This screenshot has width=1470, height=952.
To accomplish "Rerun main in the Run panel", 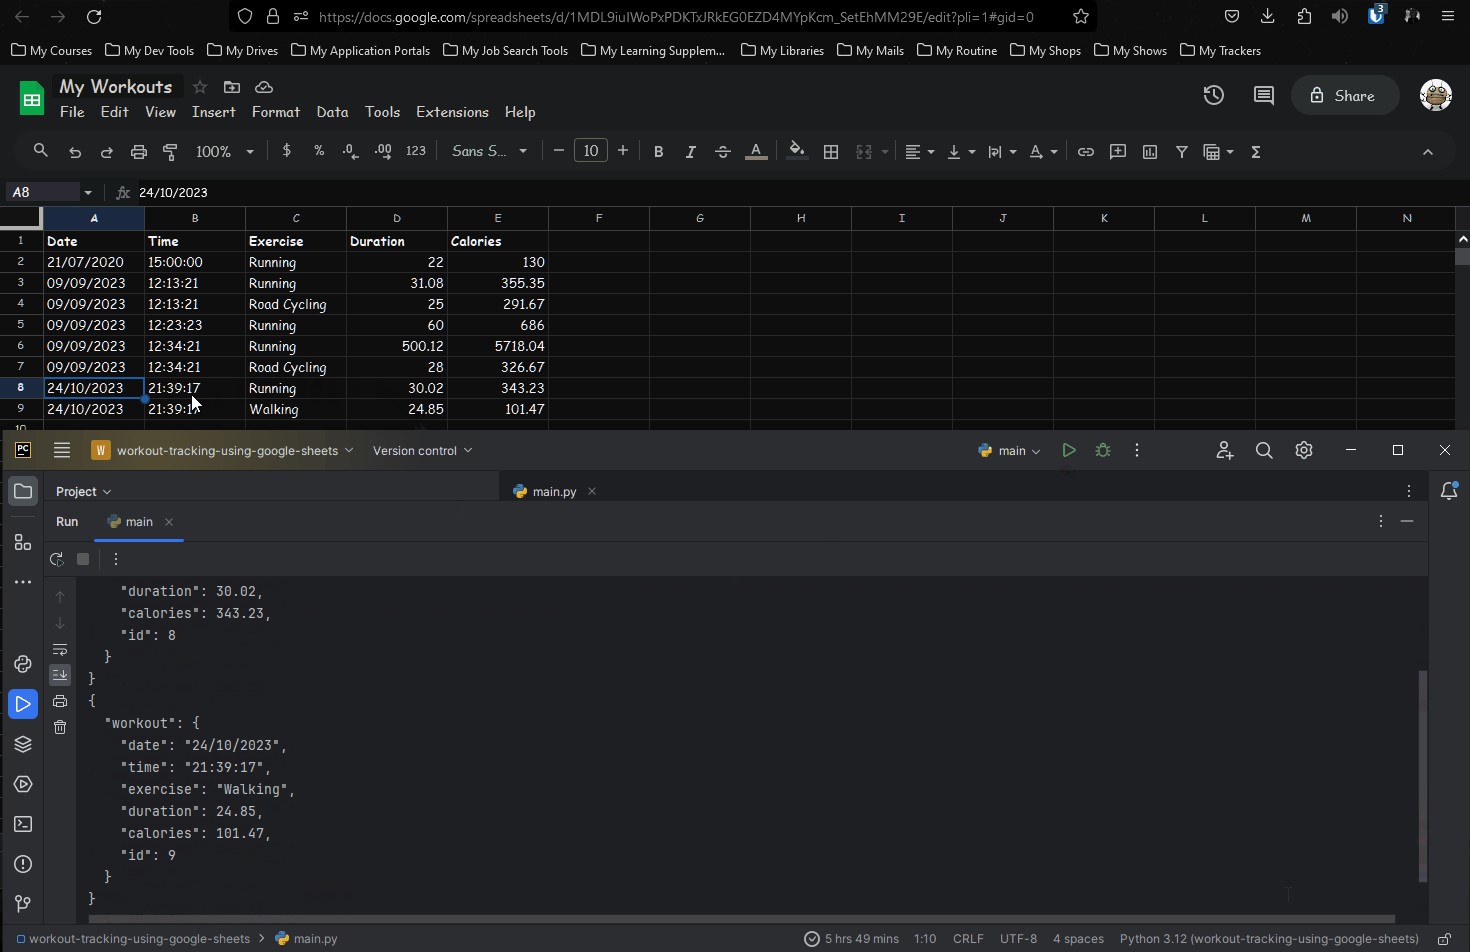I will pos(57,559).
